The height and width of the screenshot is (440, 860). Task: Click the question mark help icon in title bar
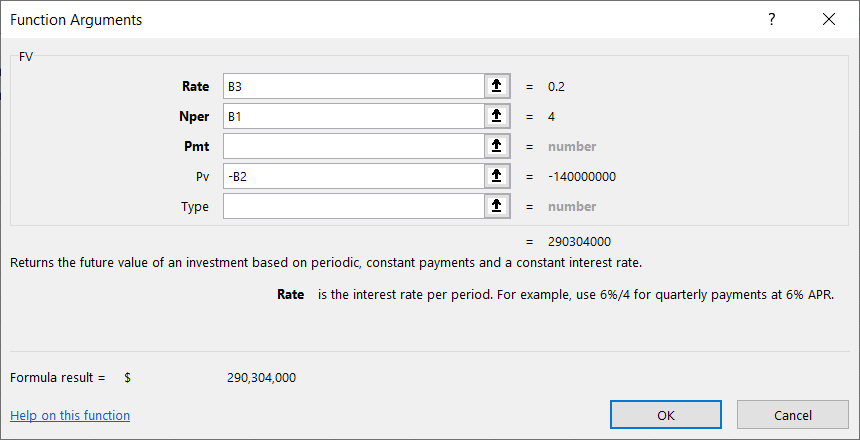point(771,19)
